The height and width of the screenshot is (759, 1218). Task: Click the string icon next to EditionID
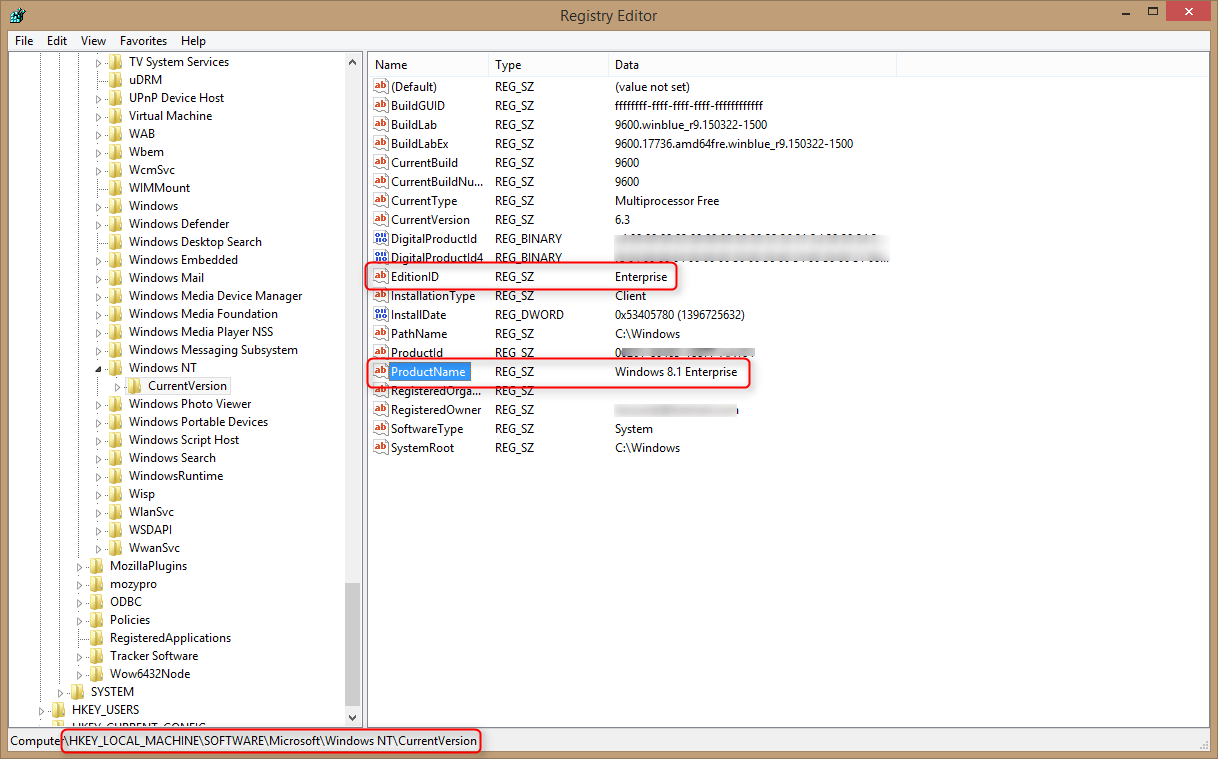(380, 276)
